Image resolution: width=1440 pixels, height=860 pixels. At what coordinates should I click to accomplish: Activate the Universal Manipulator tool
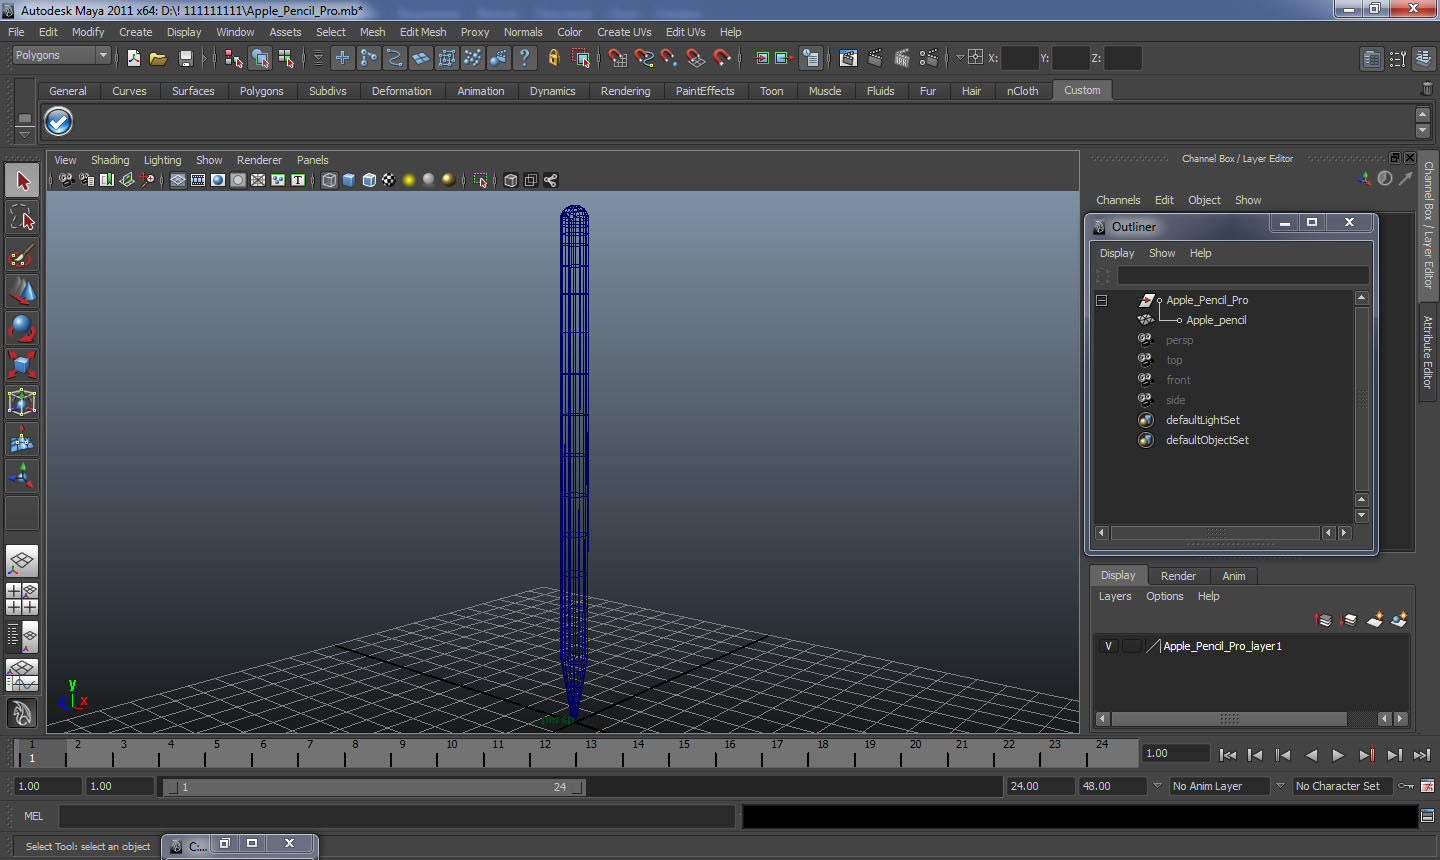22,402
